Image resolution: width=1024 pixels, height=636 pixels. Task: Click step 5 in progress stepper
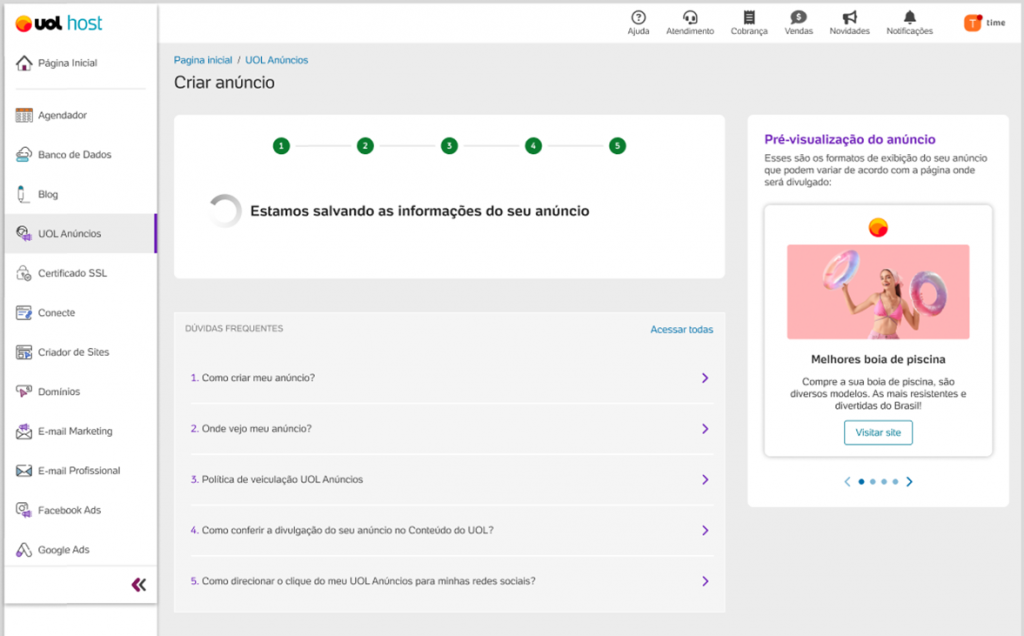[x=617, y=146]
